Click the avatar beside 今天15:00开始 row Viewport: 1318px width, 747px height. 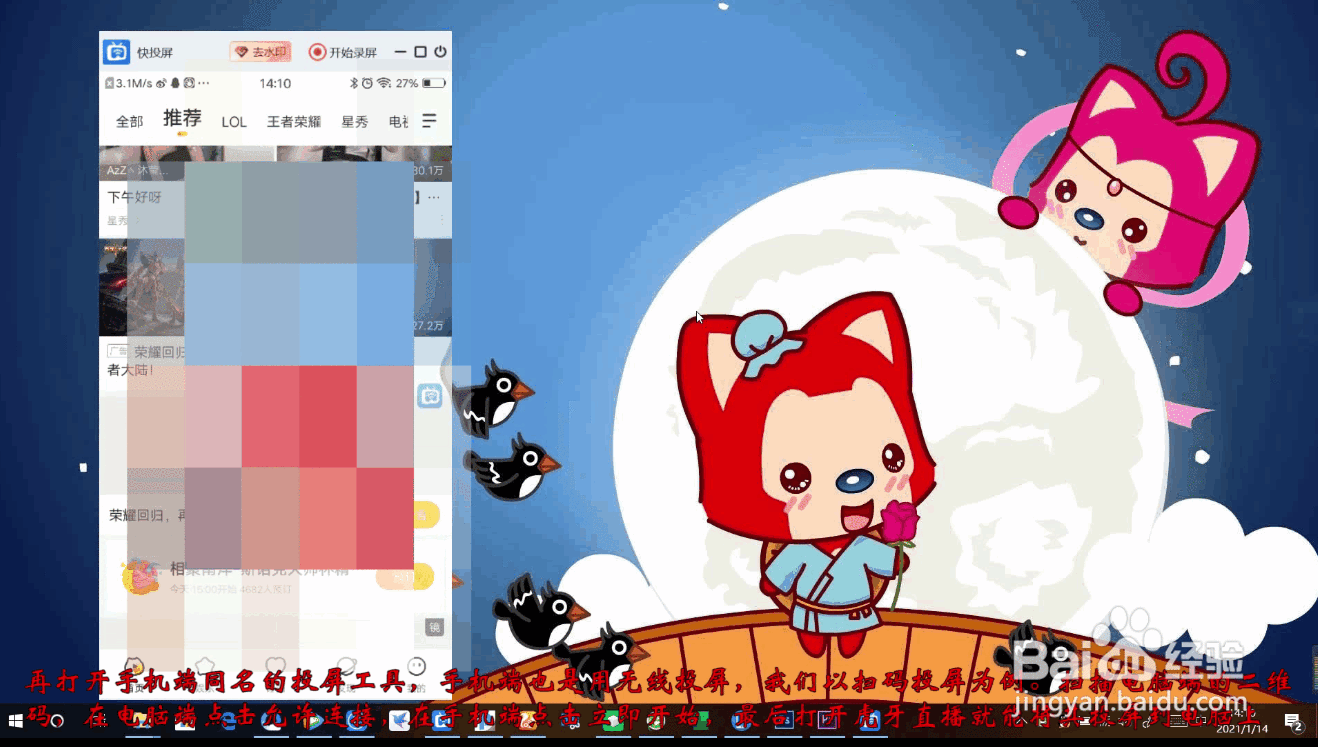click(140, 577)
